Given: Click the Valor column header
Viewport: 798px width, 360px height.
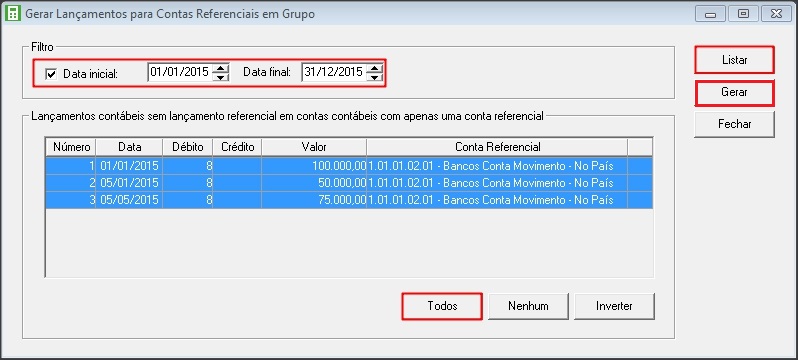Looking at the screenshot, I should coord(314,147).
